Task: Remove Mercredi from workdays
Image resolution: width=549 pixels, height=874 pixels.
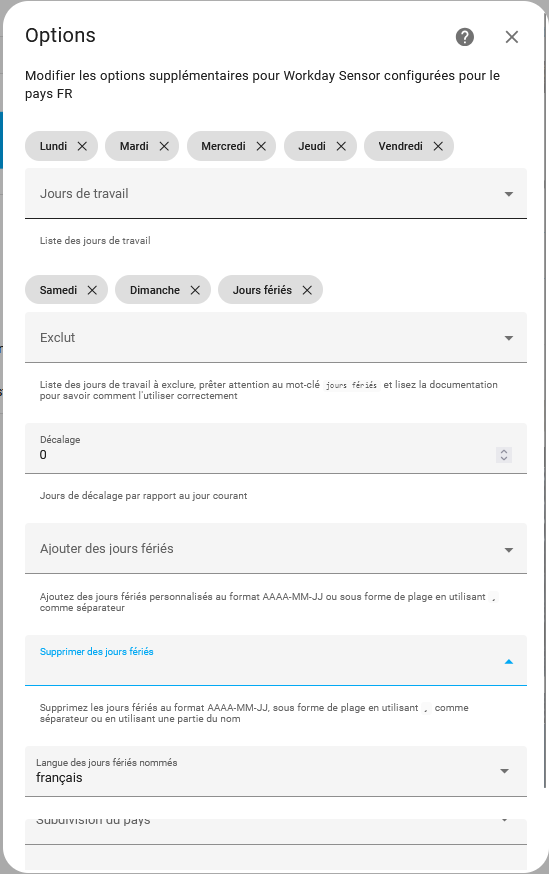Action: click(261, 146)
